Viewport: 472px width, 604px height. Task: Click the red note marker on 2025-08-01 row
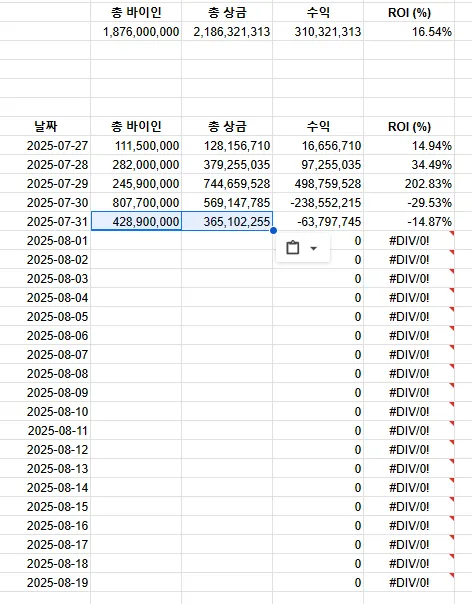click(x=452, y=233)
